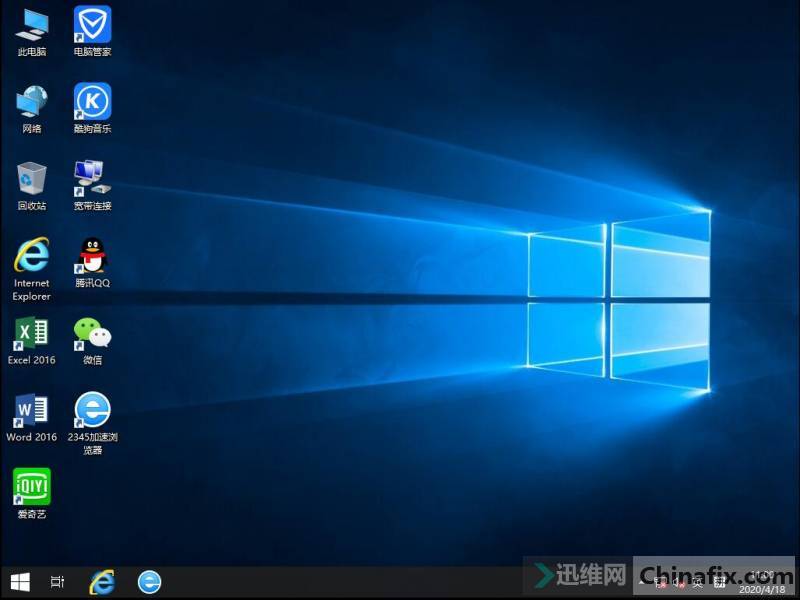
Task: Select the 宽带连接 broadband shortcut
Action: point(92,186)
